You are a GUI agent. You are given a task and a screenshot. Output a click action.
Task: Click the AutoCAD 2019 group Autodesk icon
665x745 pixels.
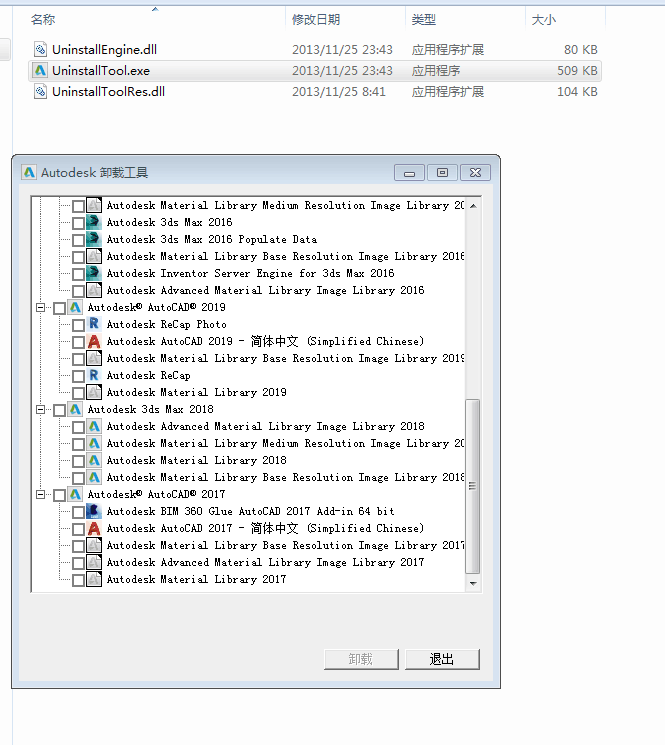point(75,307)
